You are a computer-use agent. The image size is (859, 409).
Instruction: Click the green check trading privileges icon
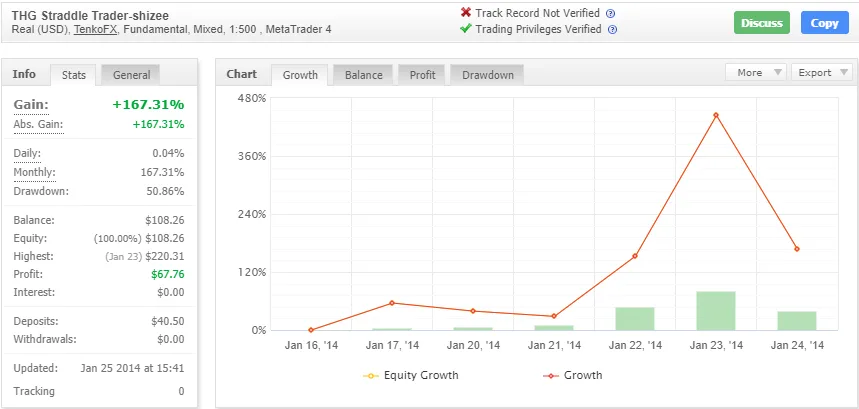[465, 29]
